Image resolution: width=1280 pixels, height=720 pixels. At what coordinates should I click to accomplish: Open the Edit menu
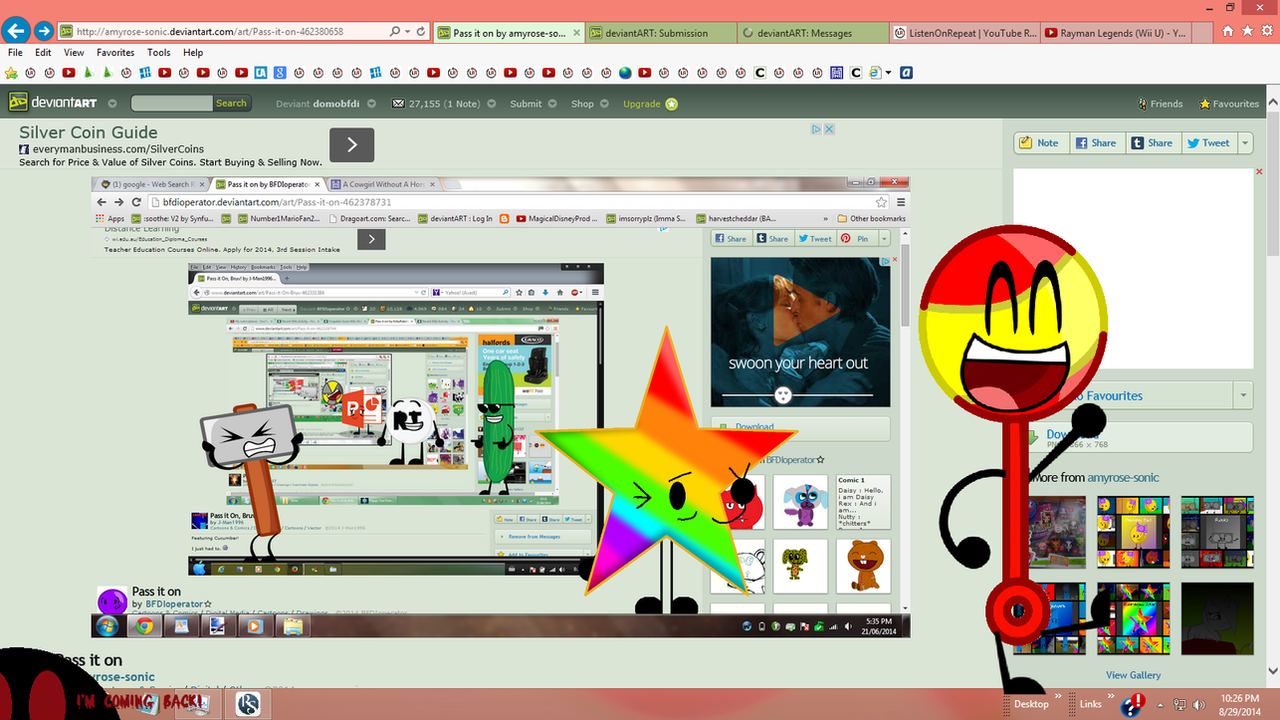[43, 52]
